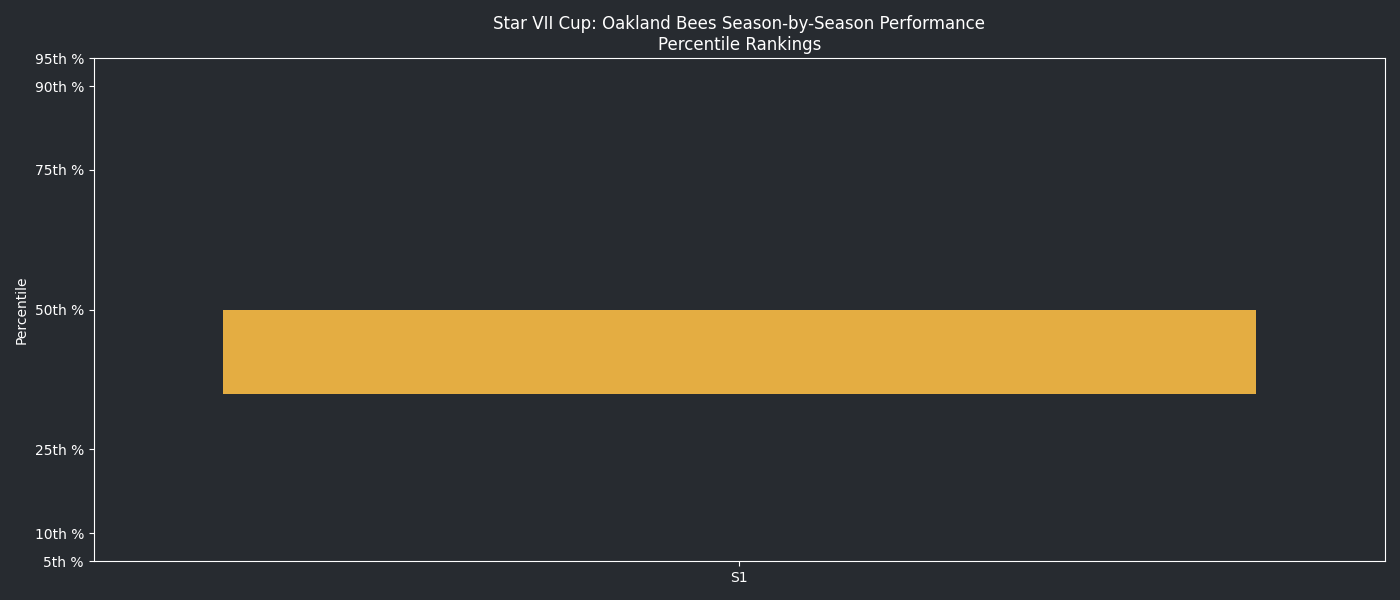This screenshot has height=600, width=1400.
Task: Click empty plot area below the orange bar
Action: [739, 480]
